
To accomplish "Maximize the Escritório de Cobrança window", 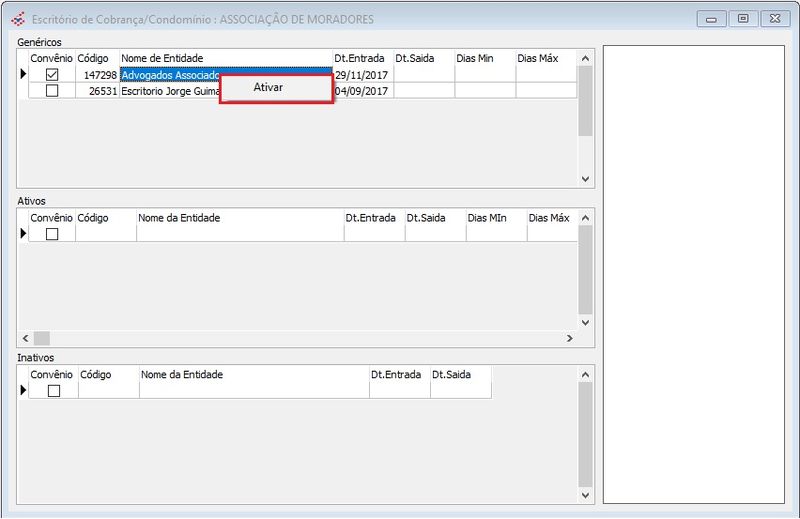I will tap(742, 18).
